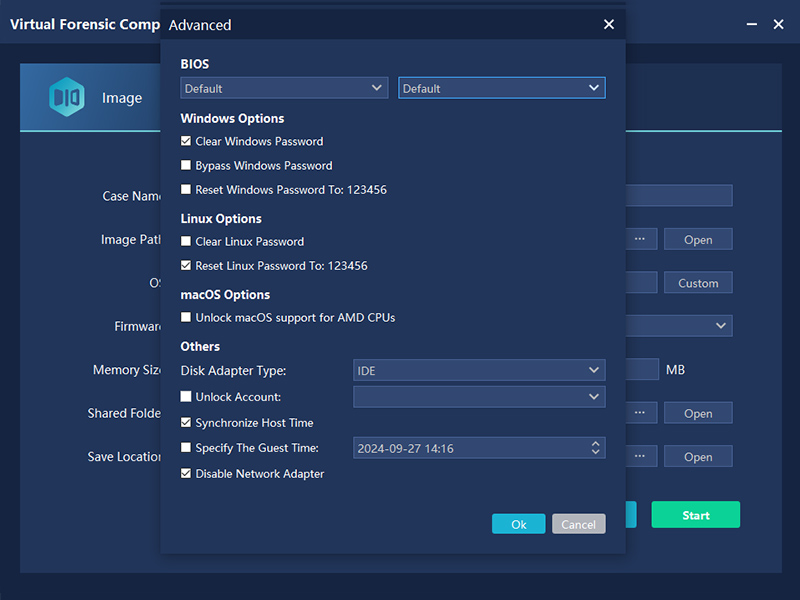
Task: Click the guest time field 2024-09-27 14:16
Action: (x=479, y=448)
